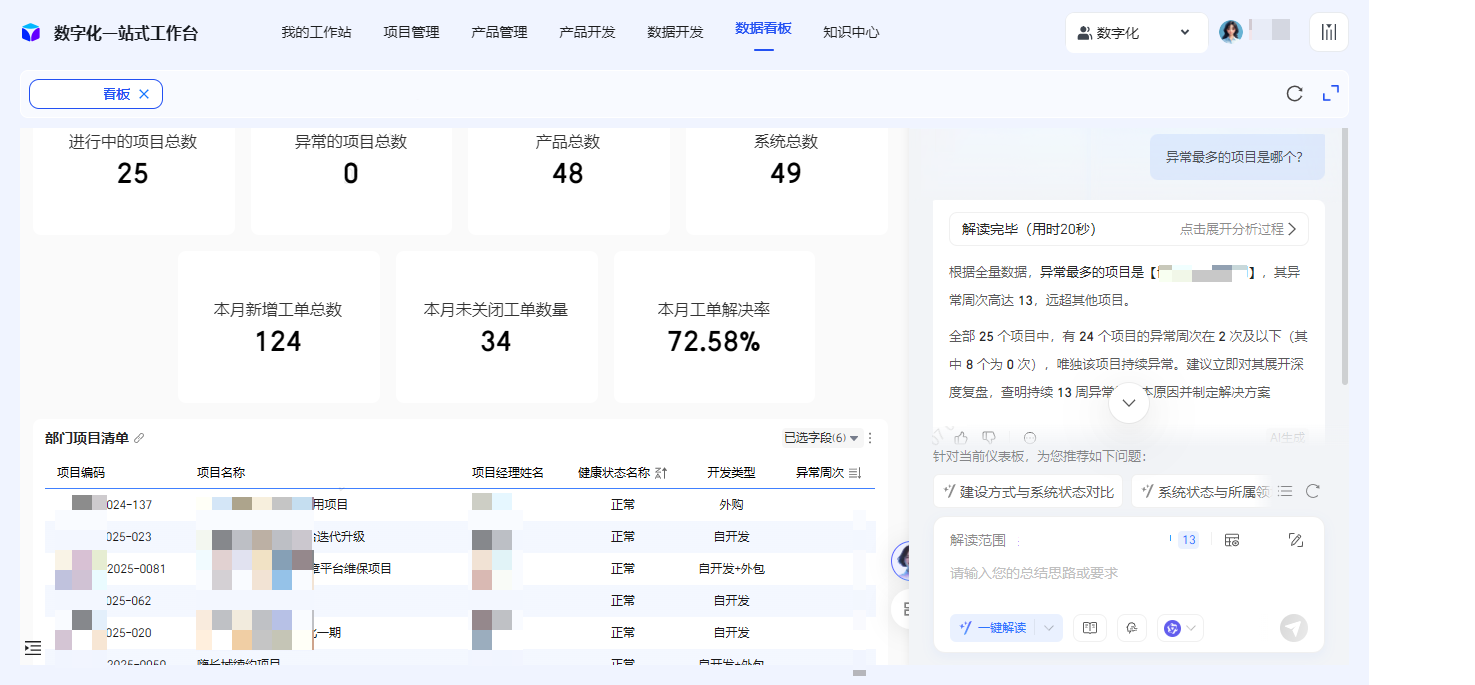Refresh the dashboard using the reload icon
Viewport: 1475px width, 685px height.
[1294, 94]
